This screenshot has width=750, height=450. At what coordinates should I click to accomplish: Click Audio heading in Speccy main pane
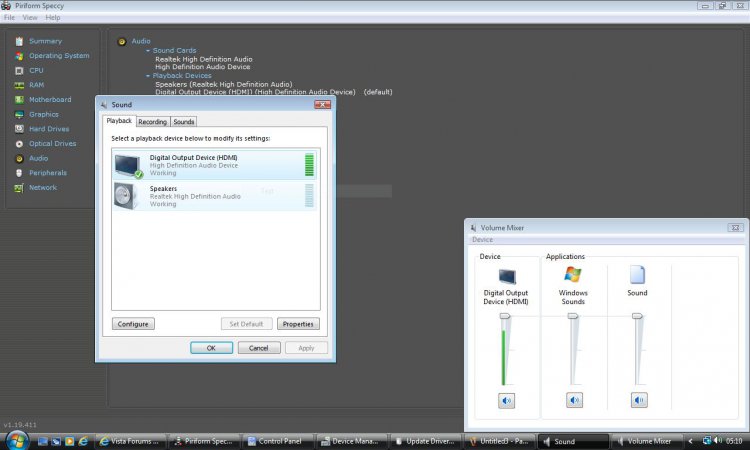coord(141,41)
